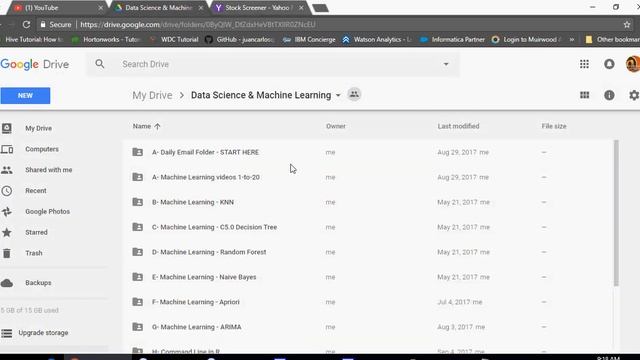The image size is (640, 360).
Task: Select 'A- Daily Email Folder - START HERE'
Action: (205, 152)
